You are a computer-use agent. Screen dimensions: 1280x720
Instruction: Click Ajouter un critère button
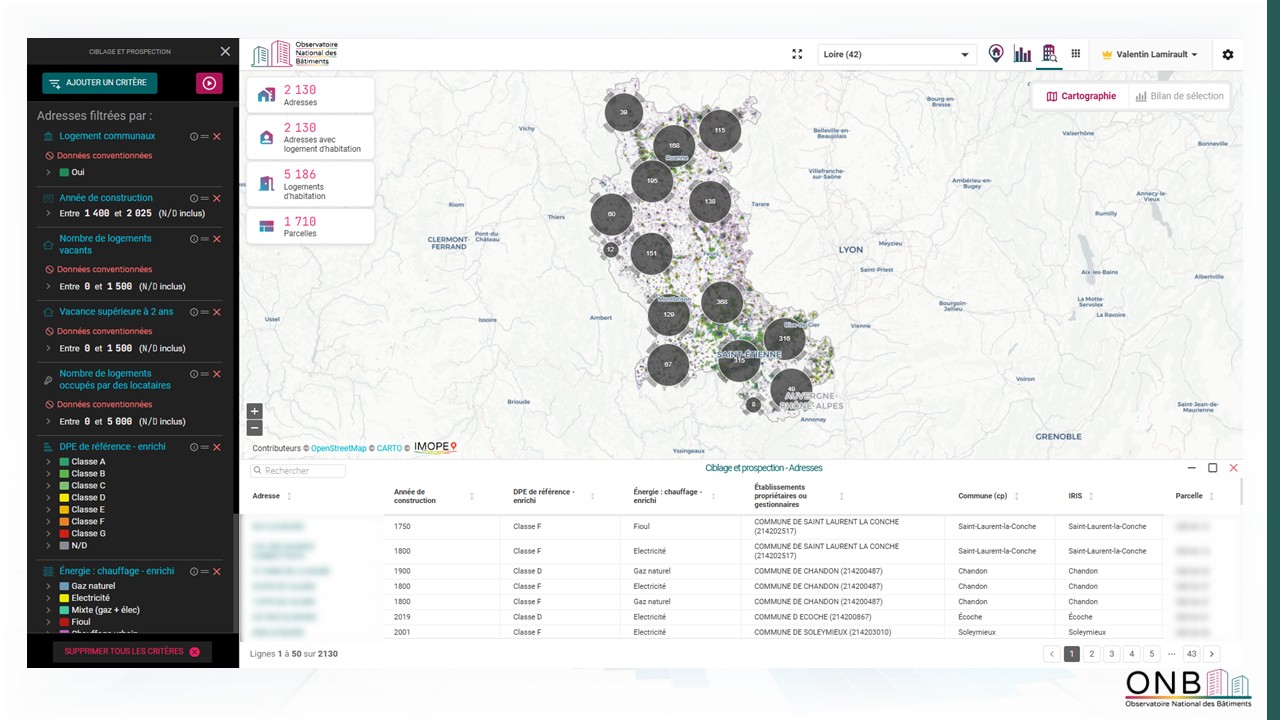click(99, 83)
